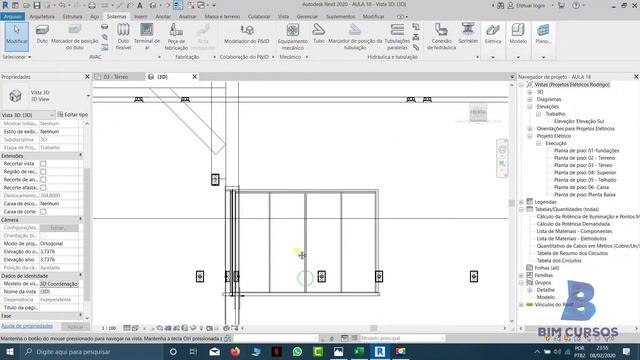Switch to the Estrutura ribbon tab
Viewport: 640px width, 360px height.
coord(72,17)
